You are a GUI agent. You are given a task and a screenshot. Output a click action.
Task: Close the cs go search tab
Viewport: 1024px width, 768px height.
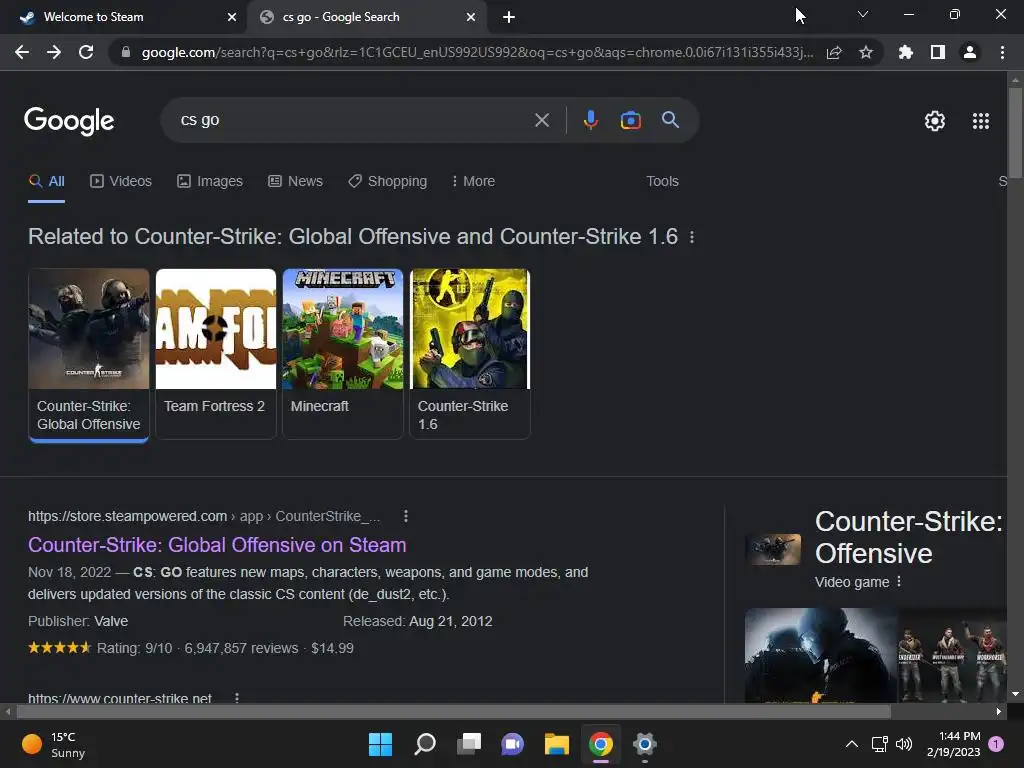tap(471, 17)
